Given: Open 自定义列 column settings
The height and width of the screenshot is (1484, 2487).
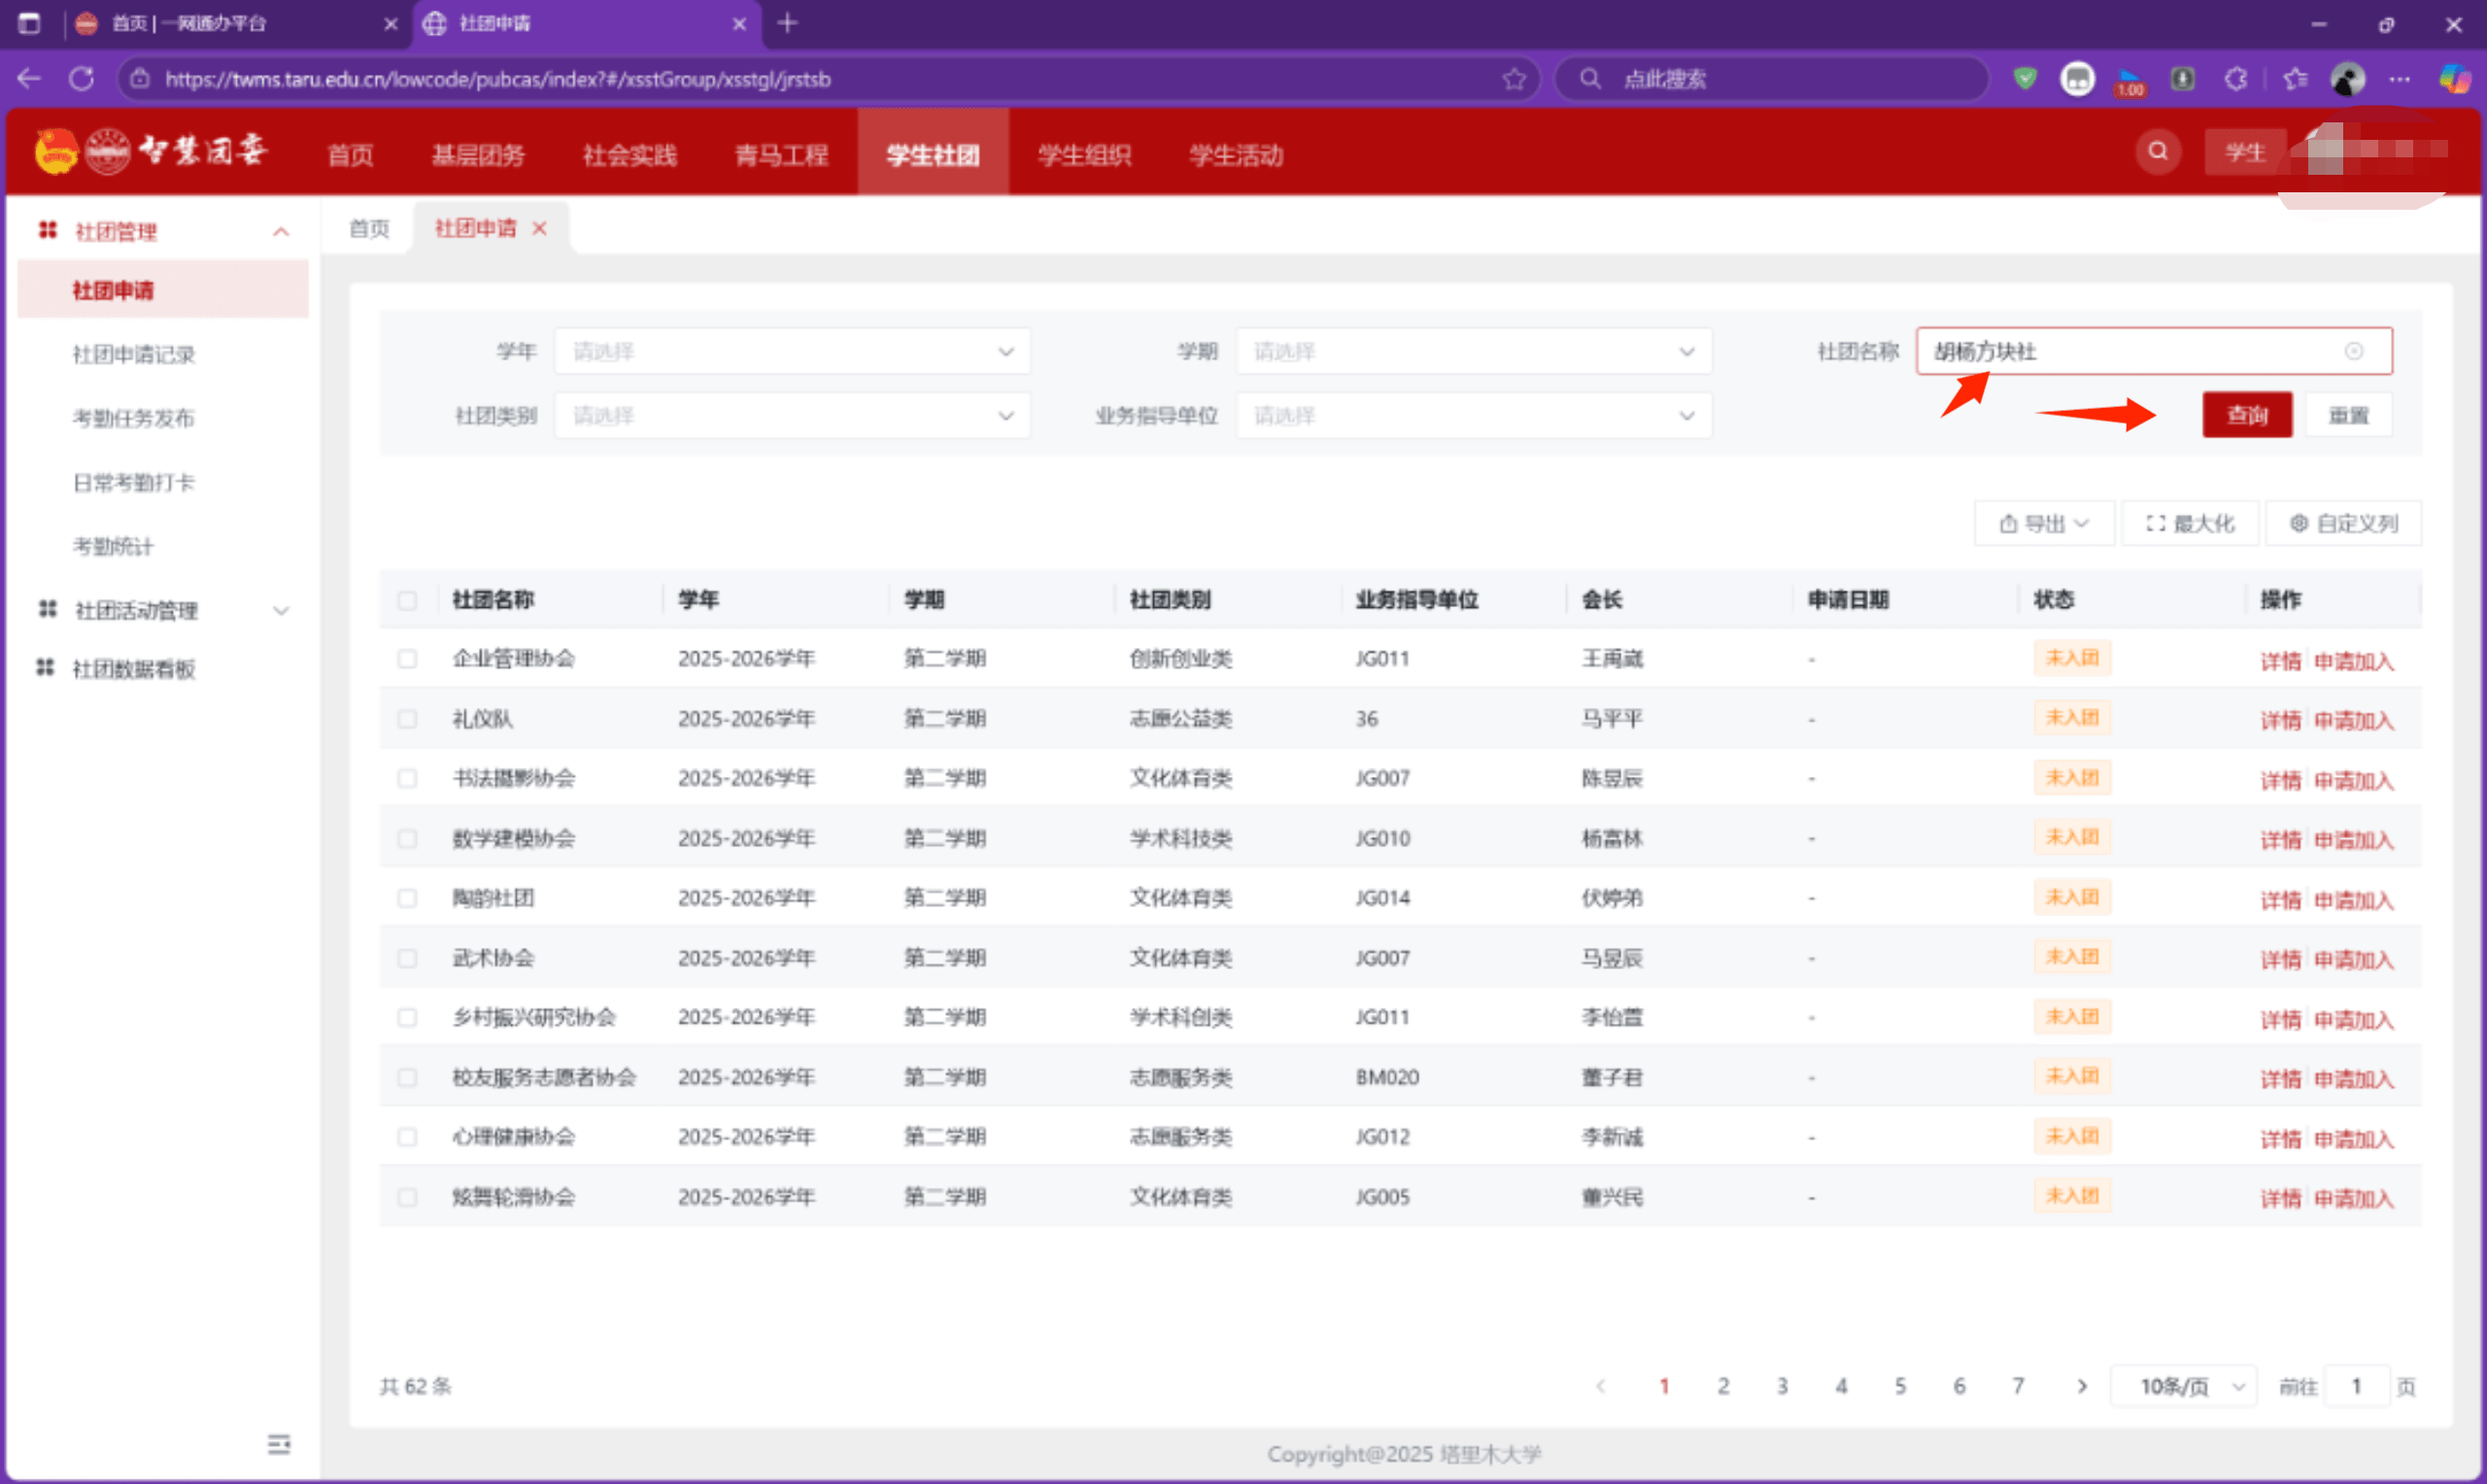Looking at the screenshot, I should point(2344,524).
